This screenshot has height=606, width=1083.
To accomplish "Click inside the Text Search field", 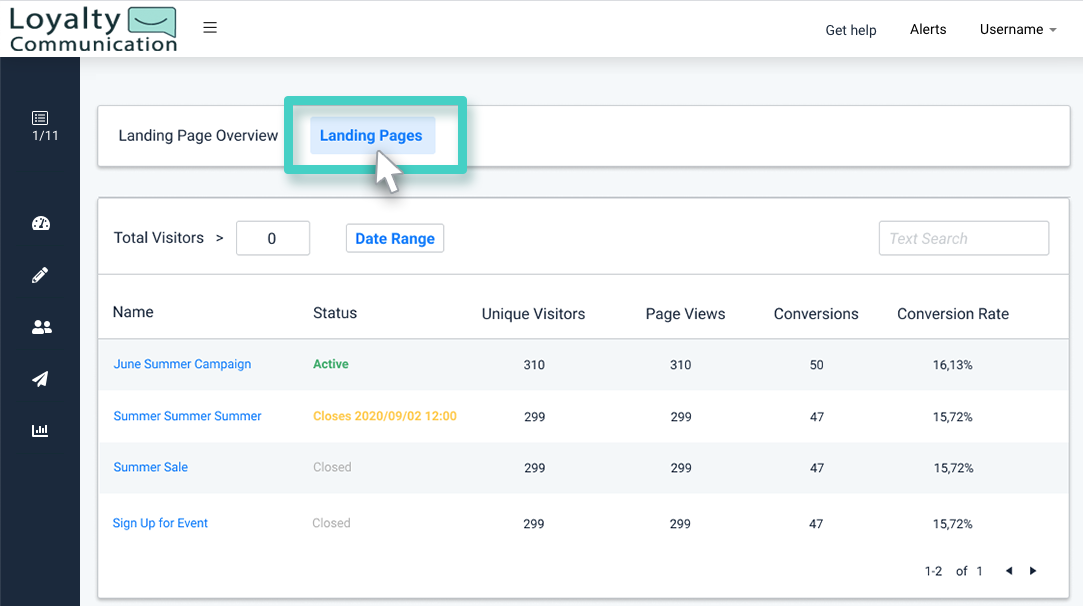I will (x=963, y=238).
